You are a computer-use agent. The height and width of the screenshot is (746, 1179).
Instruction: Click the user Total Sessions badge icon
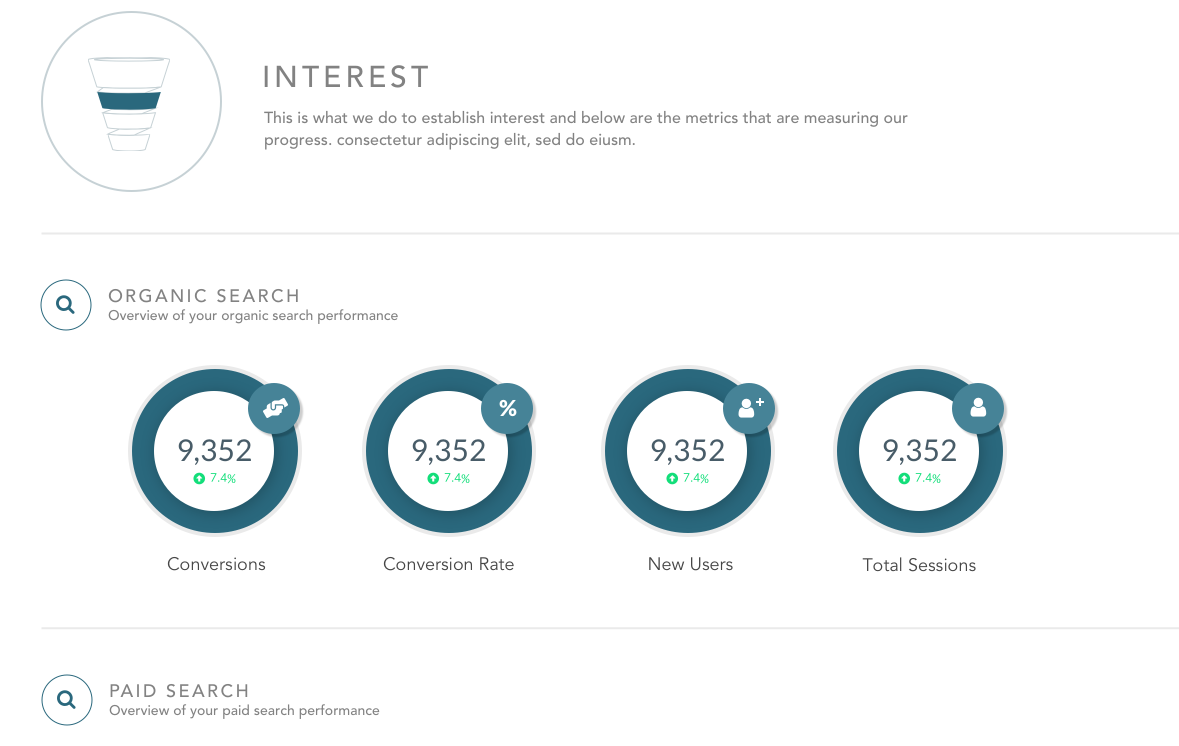(978, 408)
